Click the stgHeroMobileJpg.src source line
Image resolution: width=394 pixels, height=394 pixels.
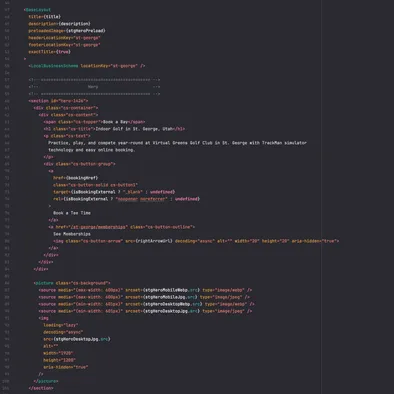(144, 297)
